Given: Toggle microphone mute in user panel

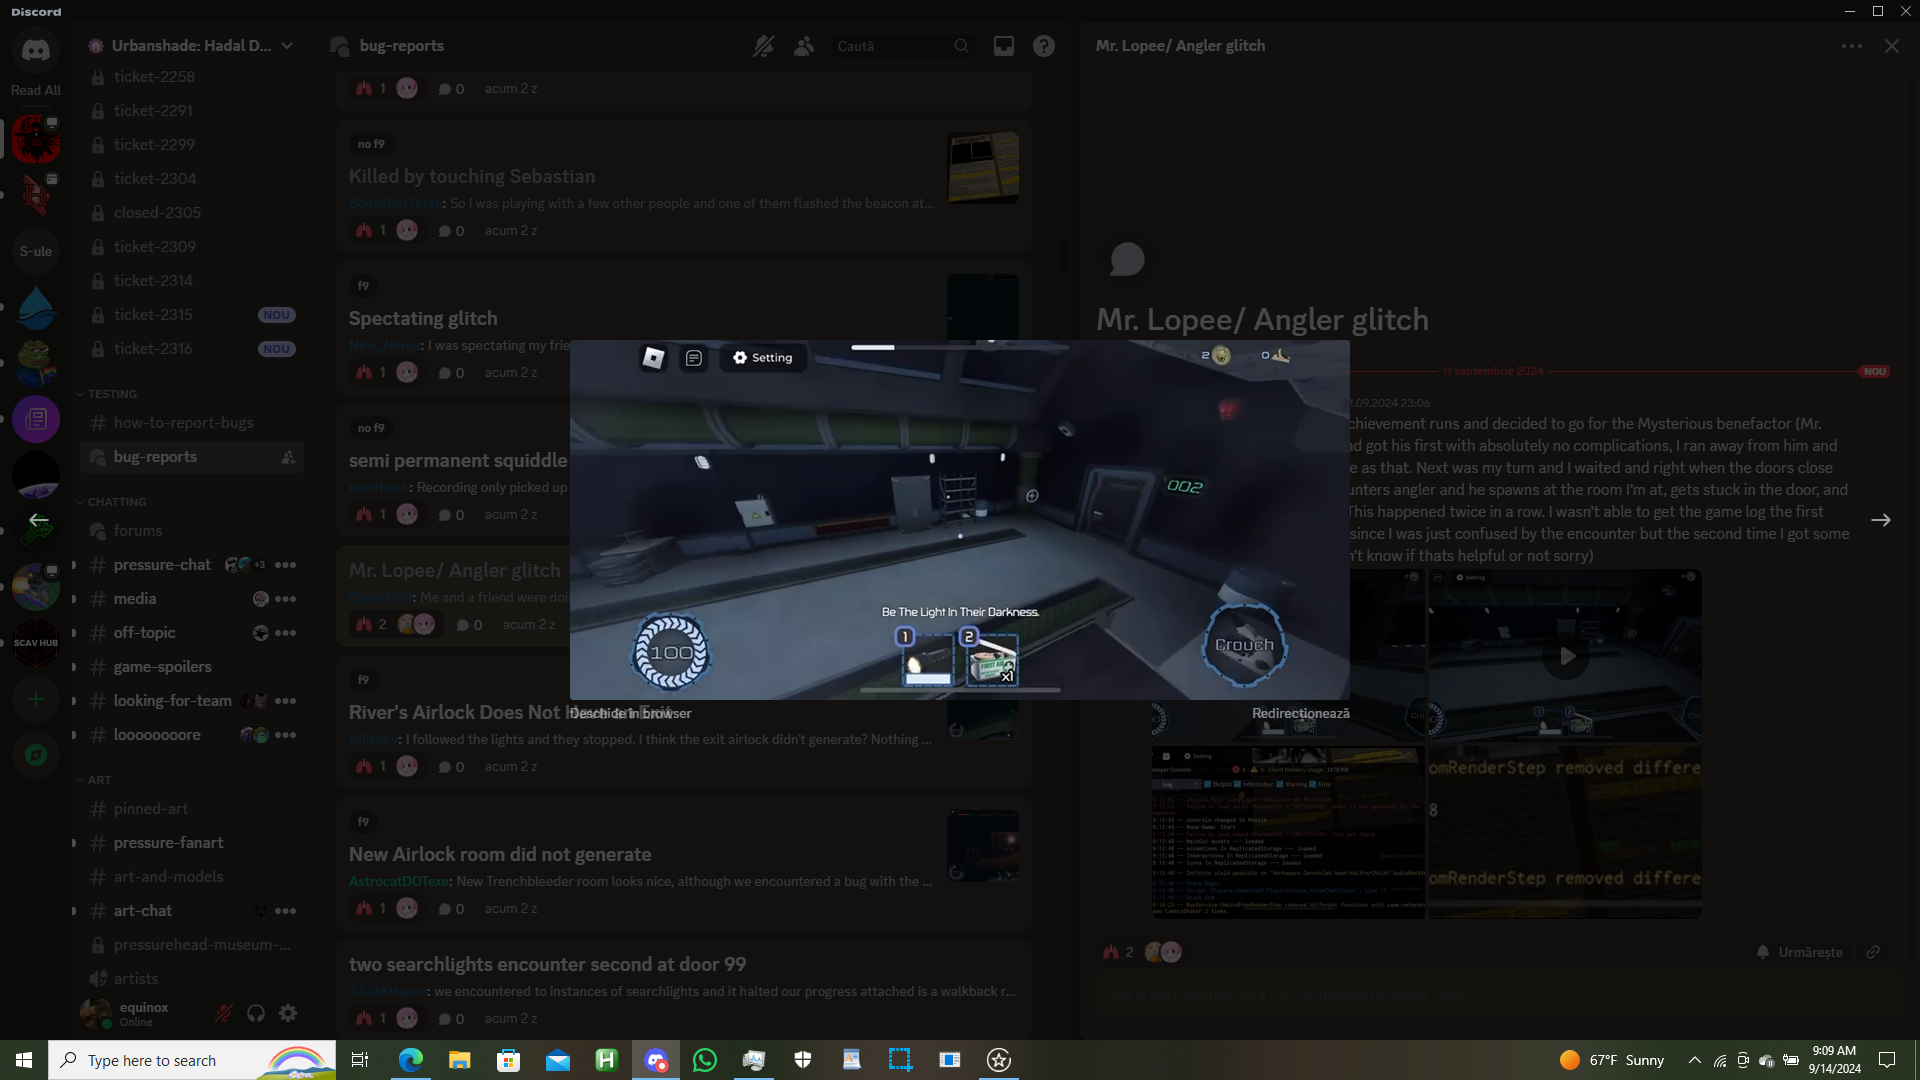Looking at the screenshot, I should tap(223, 1013).
